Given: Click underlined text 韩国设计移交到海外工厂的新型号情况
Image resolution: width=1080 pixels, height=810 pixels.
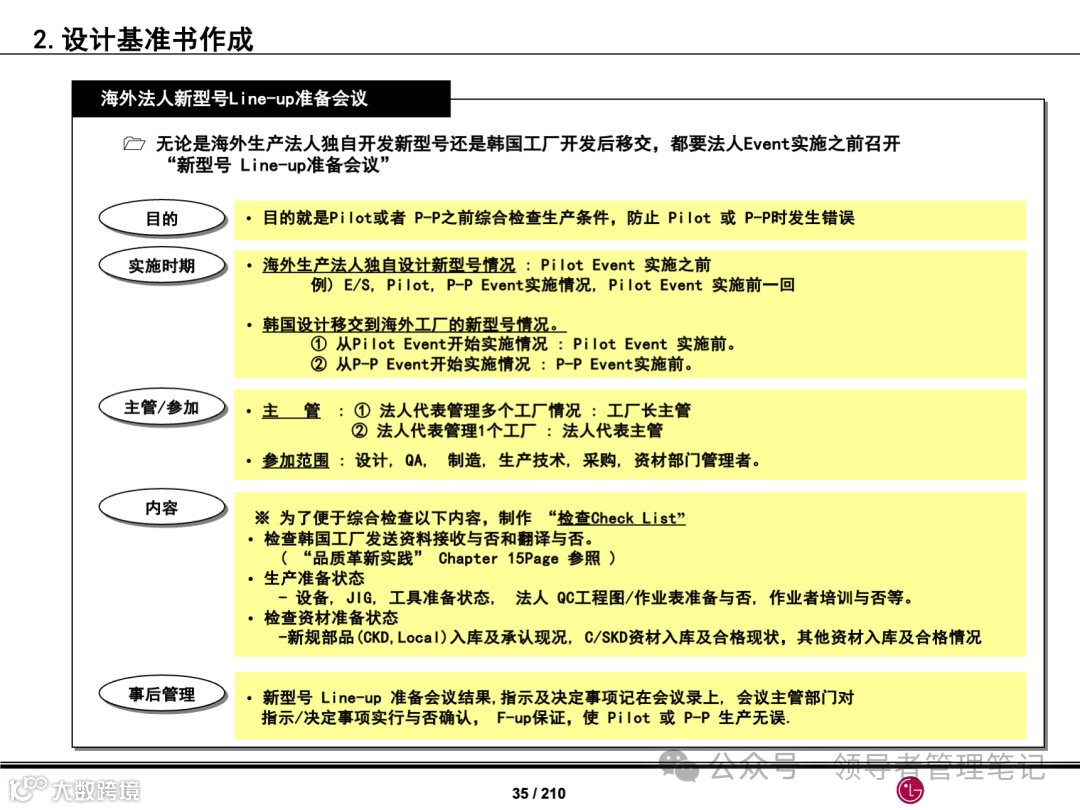Looking at the screenshot, I should (413, 324).
